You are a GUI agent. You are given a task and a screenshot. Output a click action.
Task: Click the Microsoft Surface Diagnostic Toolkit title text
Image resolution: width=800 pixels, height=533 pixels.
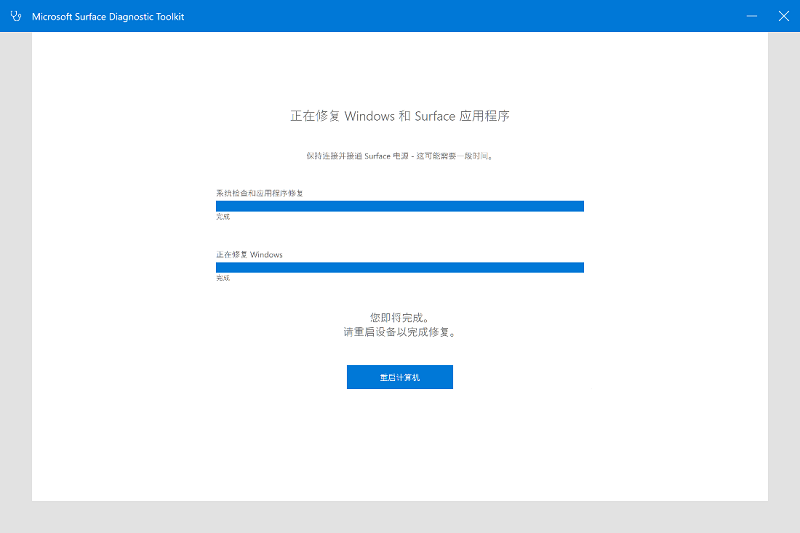[x=108, y=16]
